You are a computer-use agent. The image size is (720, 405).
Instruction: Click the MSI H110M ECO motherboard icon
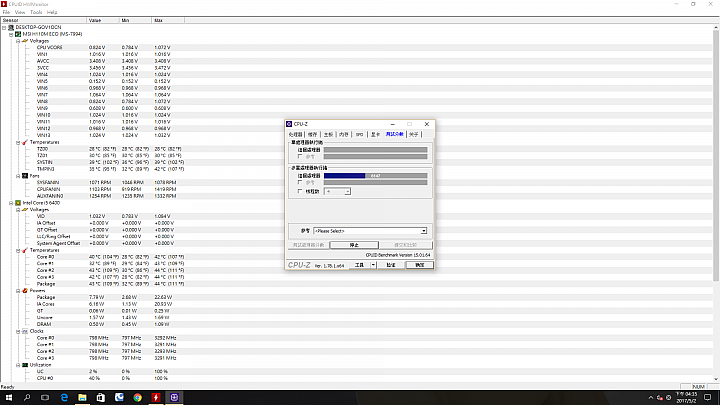point(18,34)
